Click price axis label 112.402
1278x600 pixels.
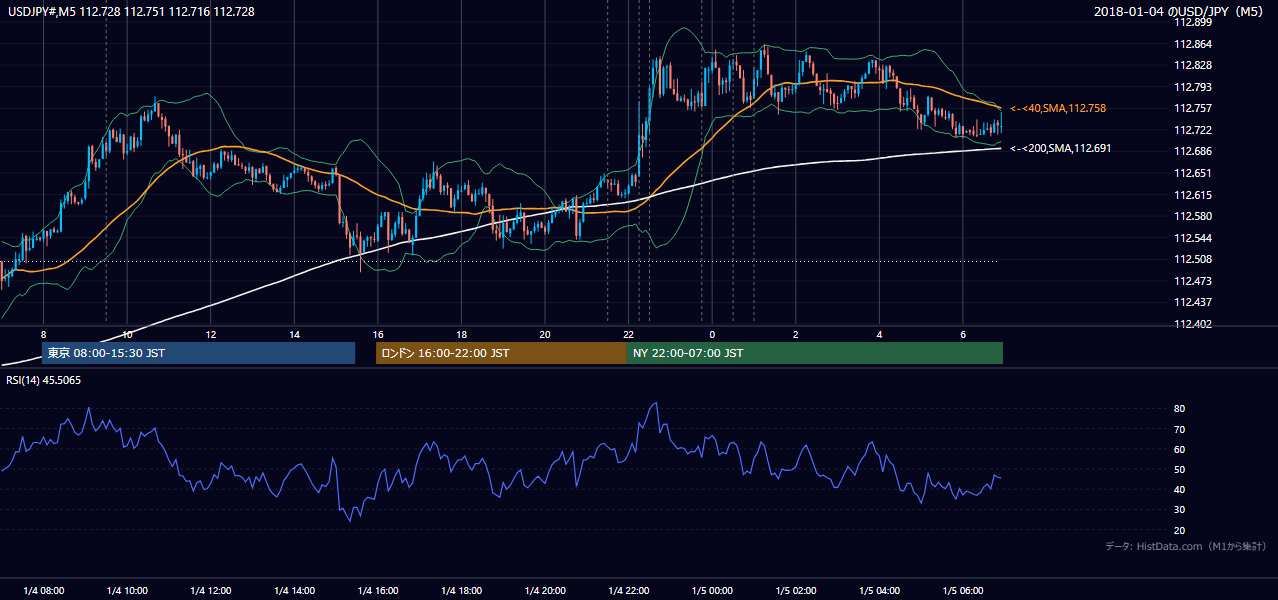[x=1192, y=324]
